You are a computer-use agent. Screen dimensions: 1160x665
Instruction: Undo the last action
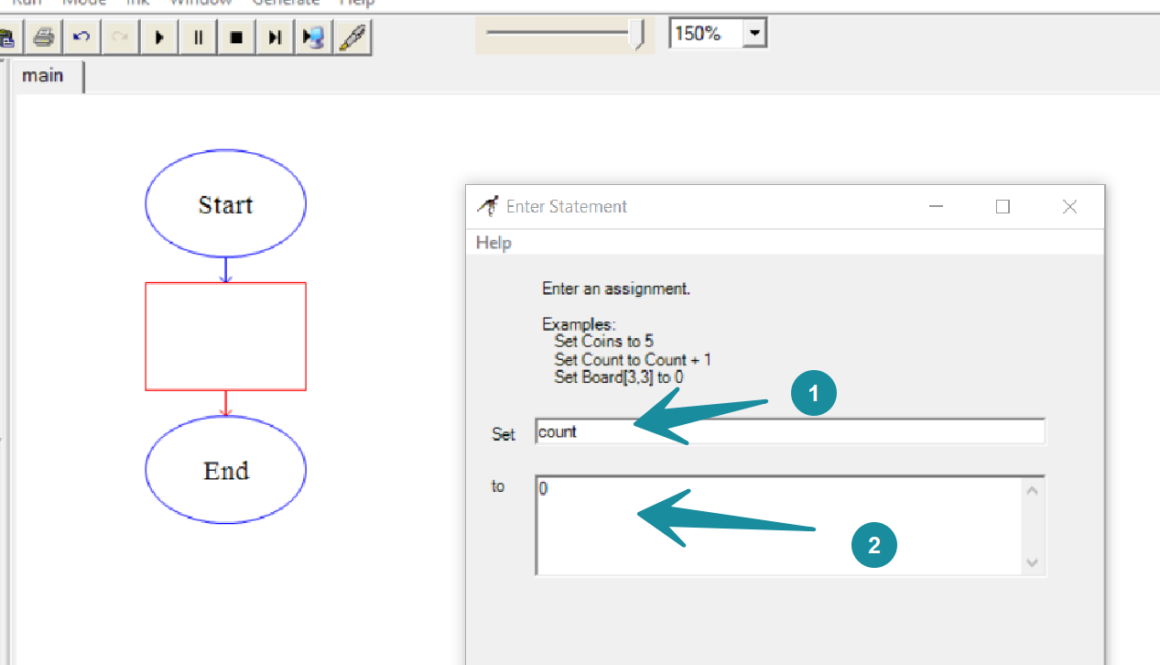click(81, 37)
